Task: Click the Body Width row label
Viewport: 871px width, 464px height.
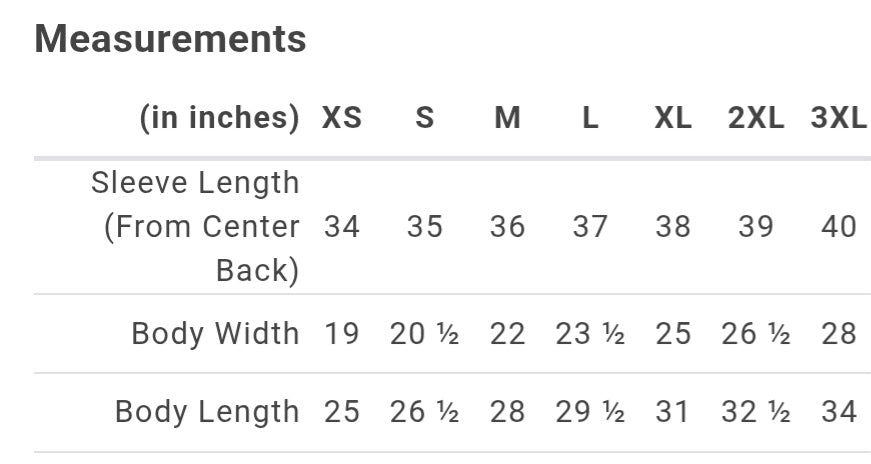Action: coord(215,333)
